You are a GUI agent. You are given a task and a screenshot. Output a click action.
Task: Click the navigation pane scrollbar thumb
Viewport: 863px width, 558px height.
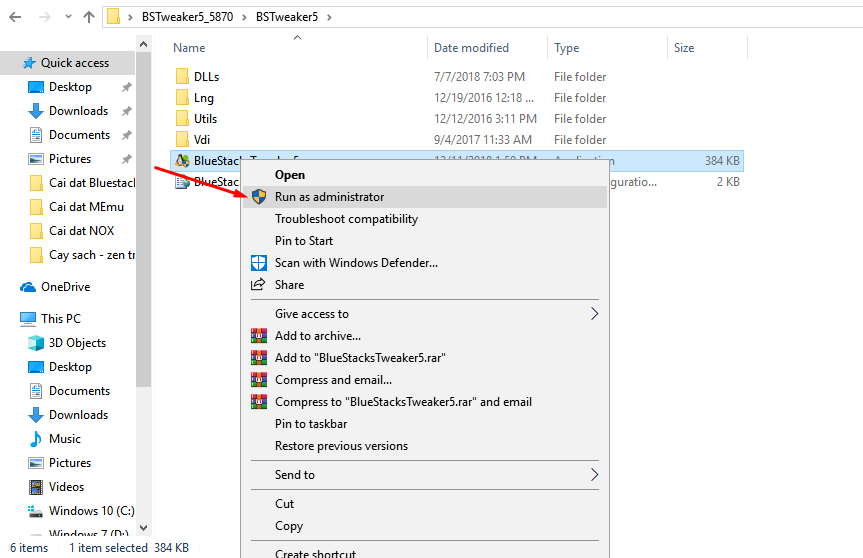point(143,220)
